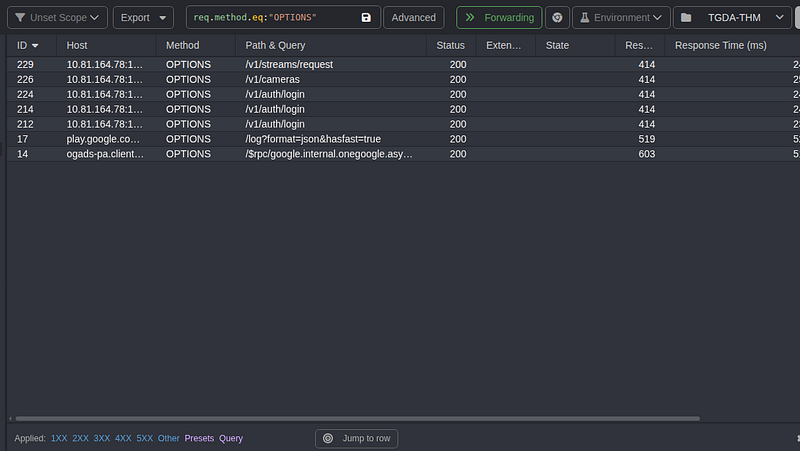Toggle the 4XX status filter
This screenshot has height=451, width=800.
[123, 438]
